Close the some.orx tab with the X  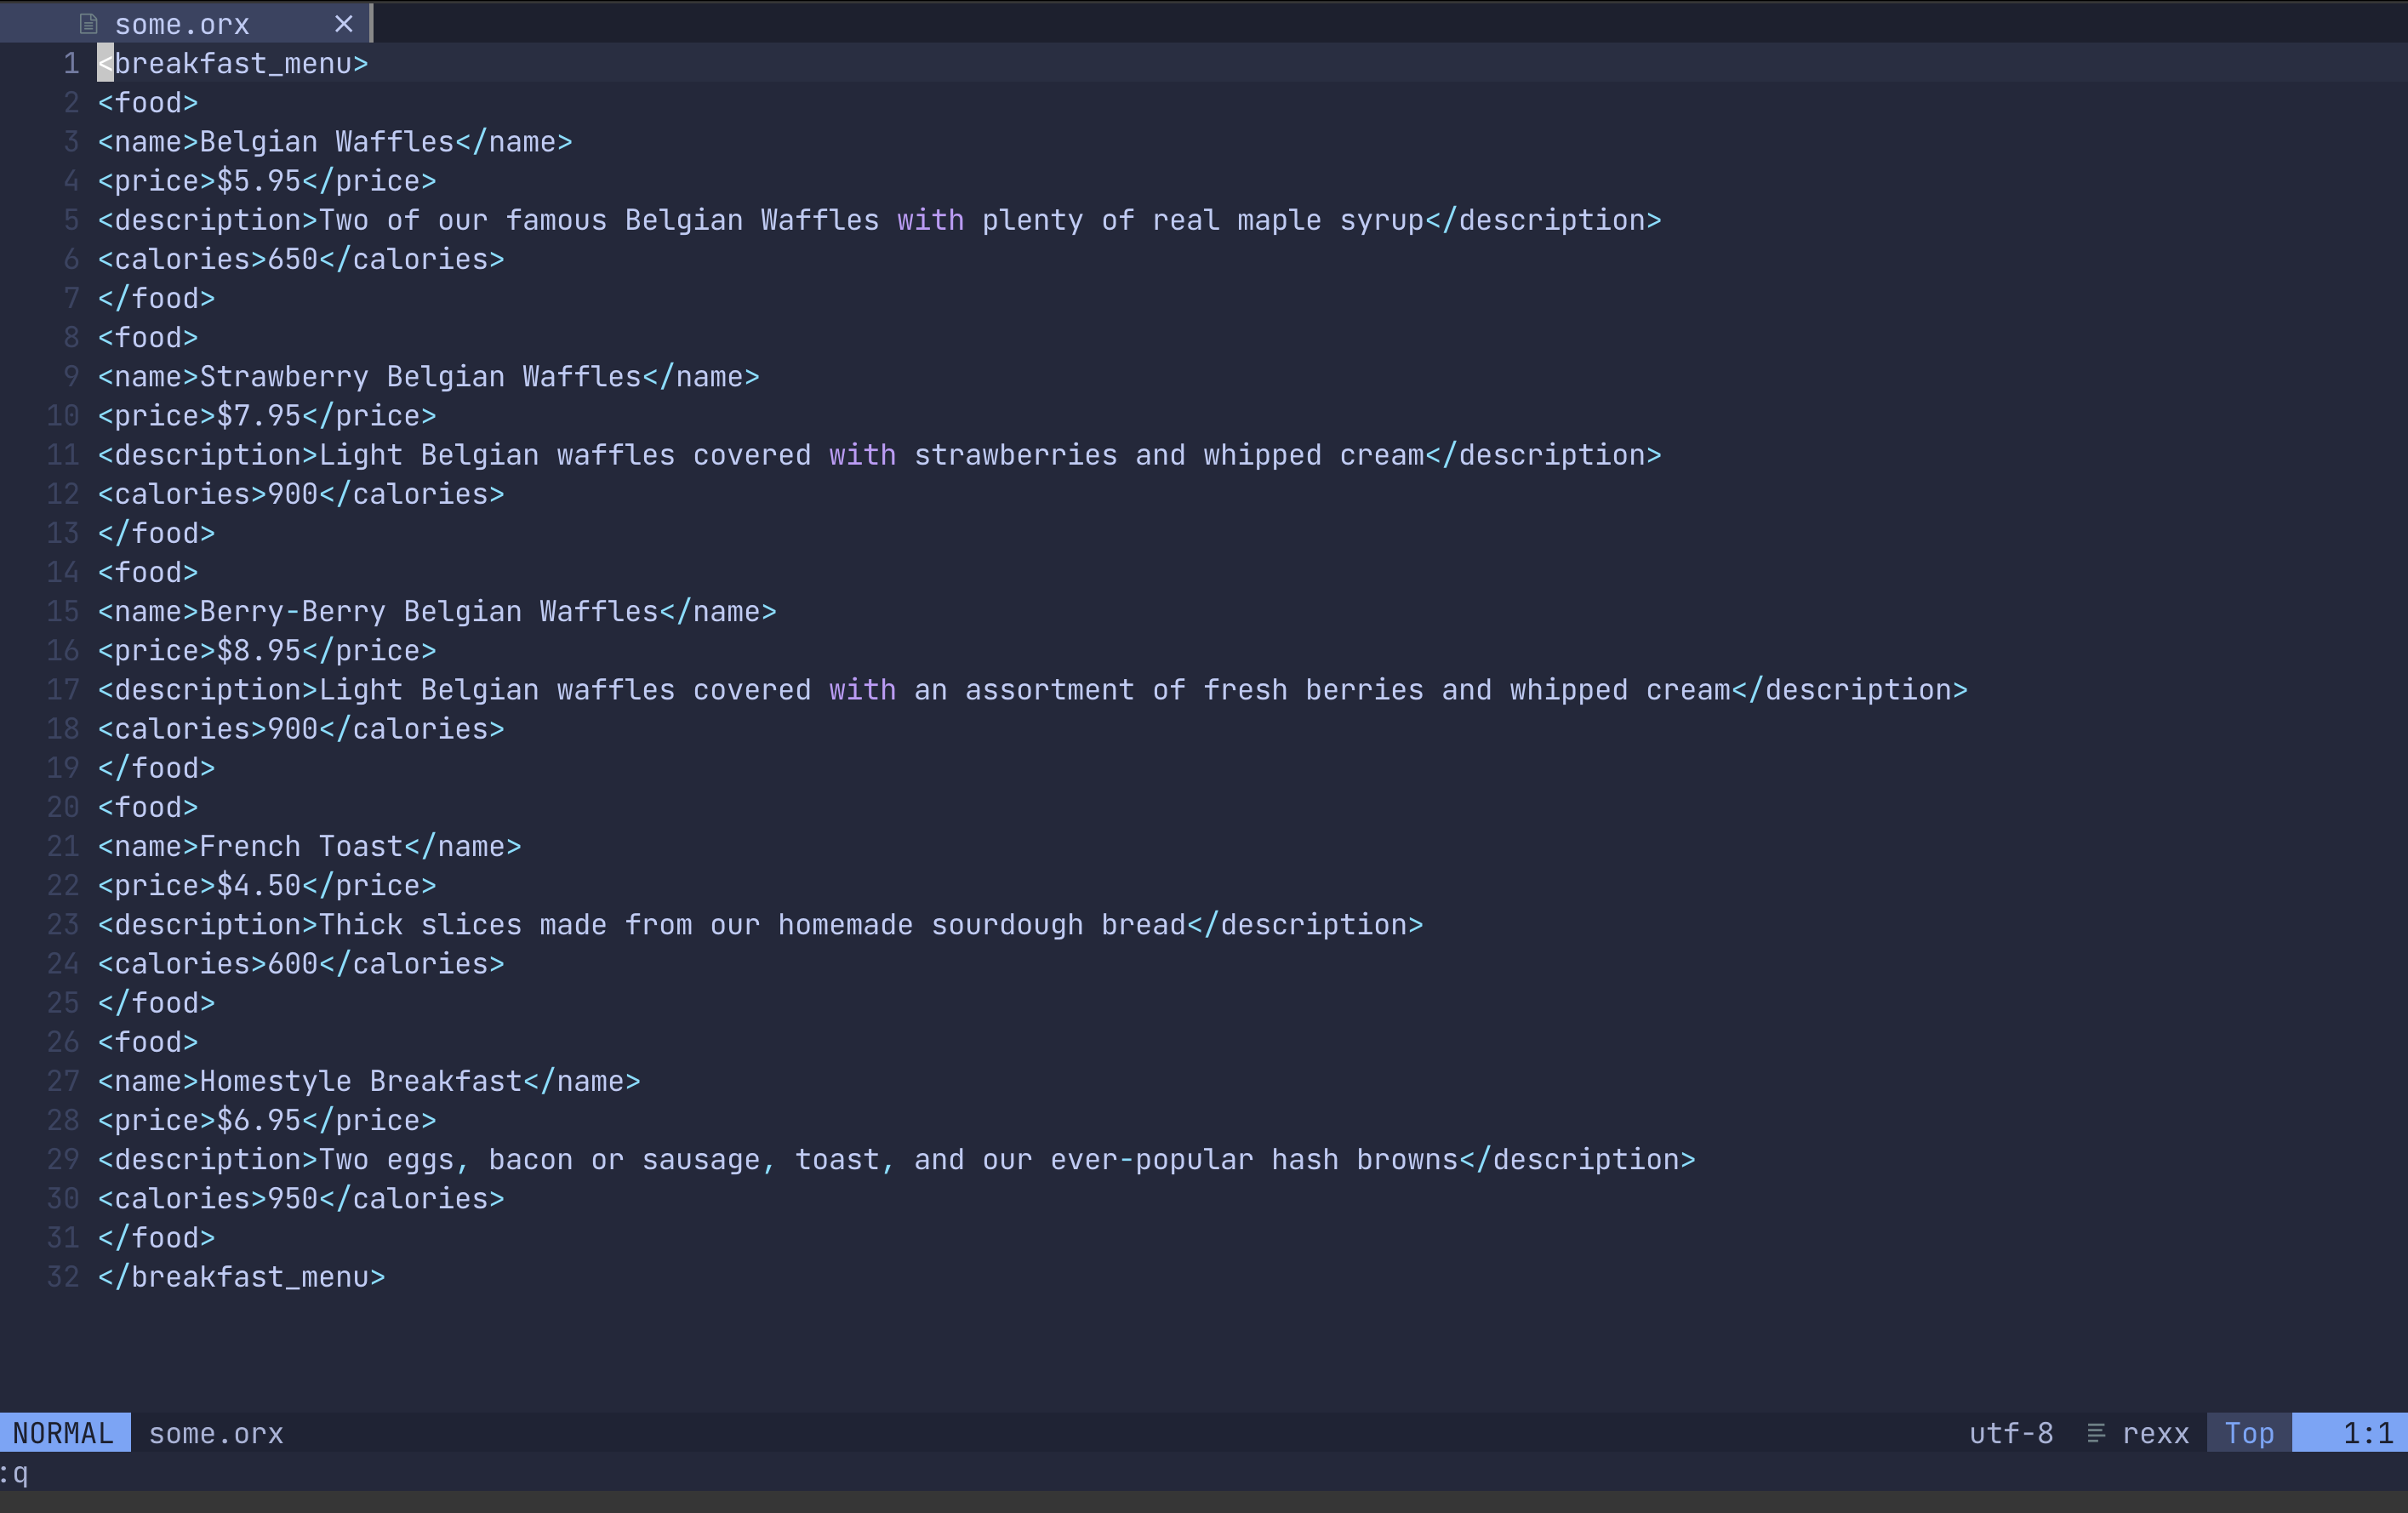click(344, 23)
